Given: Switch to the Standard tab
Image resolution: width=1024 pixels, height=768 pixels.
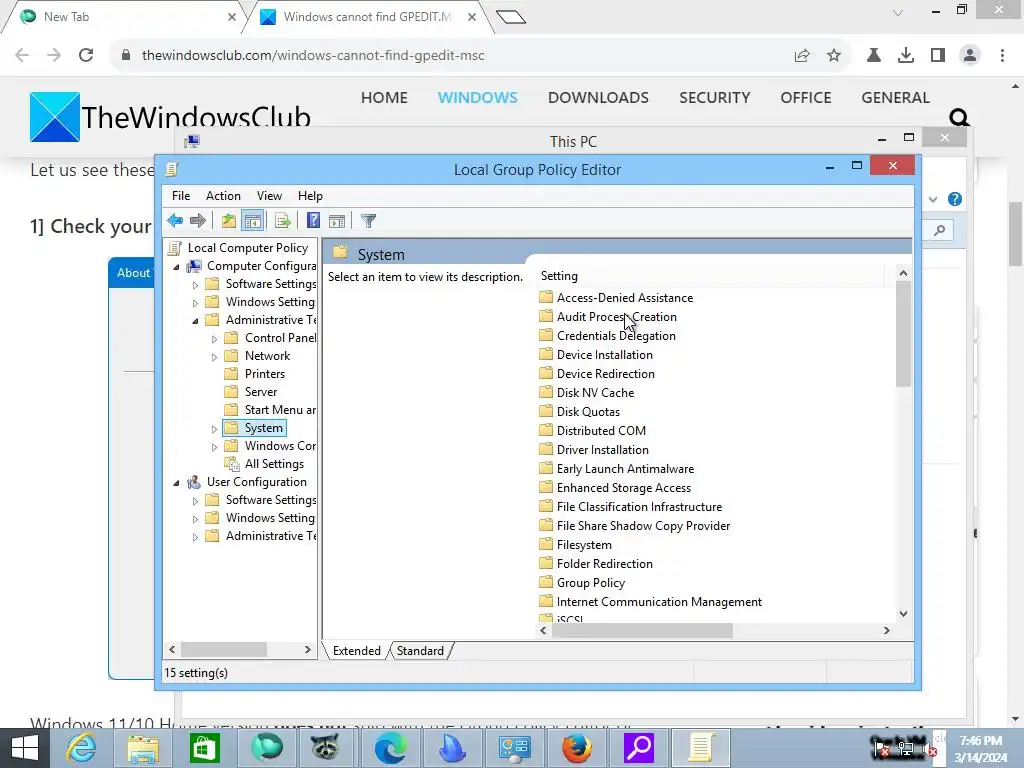Looking at the screenshot, I should 420,650.
